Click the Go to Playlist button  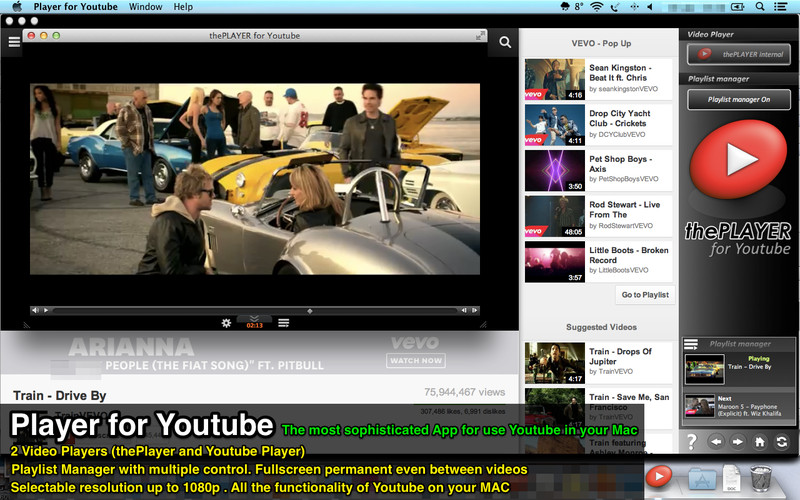click(x=645, y=295)
